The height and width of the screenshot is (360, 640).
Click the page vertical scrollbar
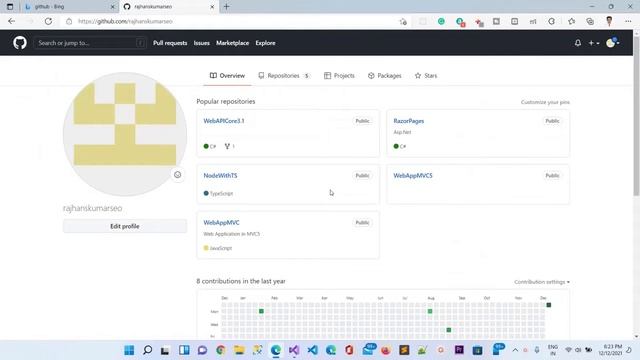[636, 116]
